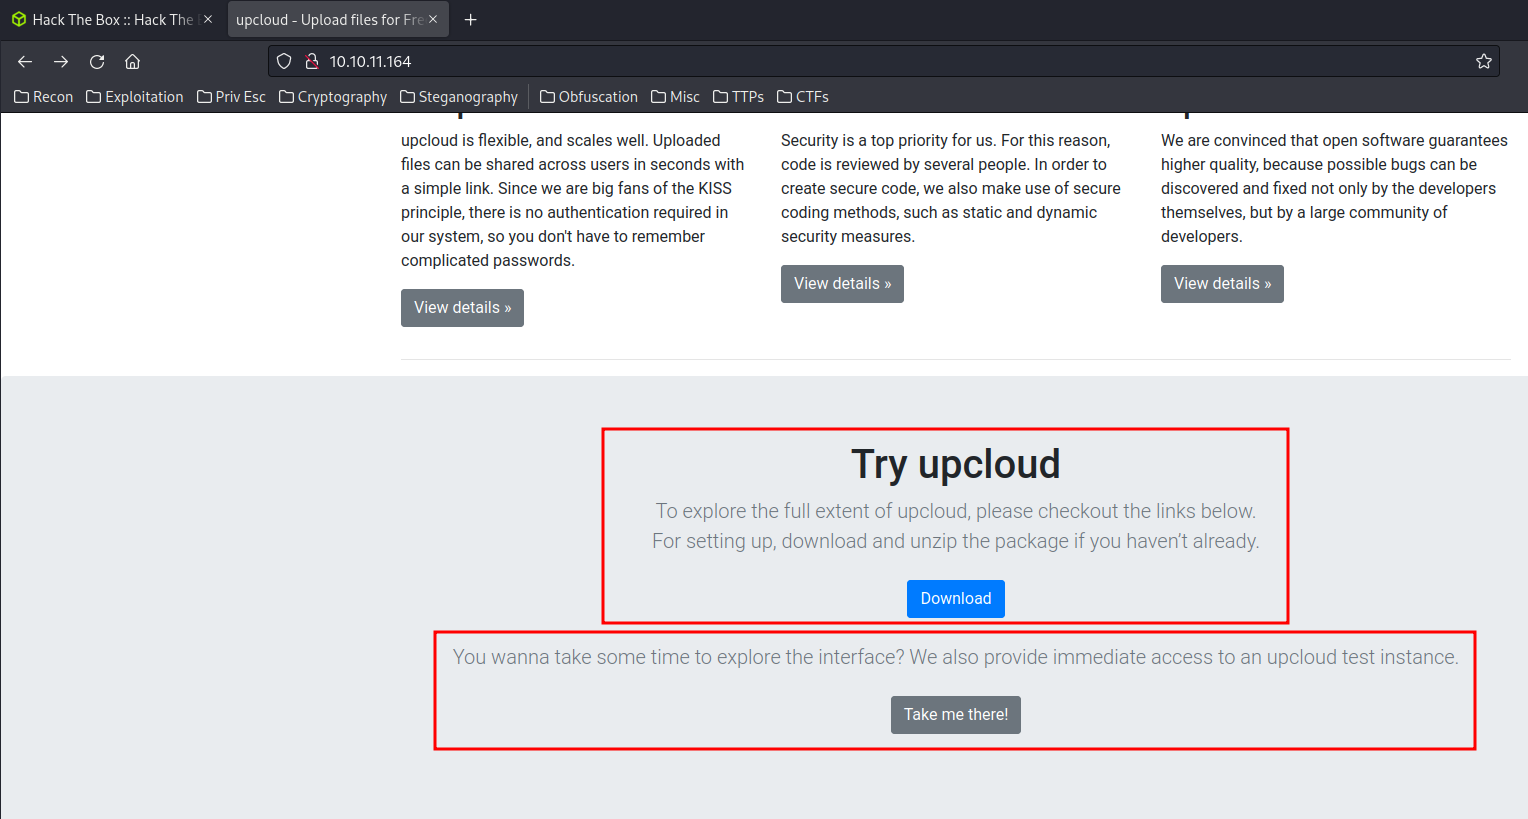Screen dimensions: 1528x819
Task: Click View details under the flexible upcloud text
Action: (x=462, y=308)
